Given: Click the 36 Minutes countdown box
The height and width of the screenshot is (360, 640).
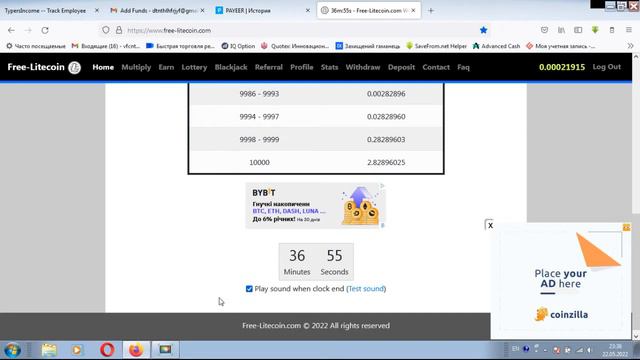Looking at the screenshot, I should (297, 262).
